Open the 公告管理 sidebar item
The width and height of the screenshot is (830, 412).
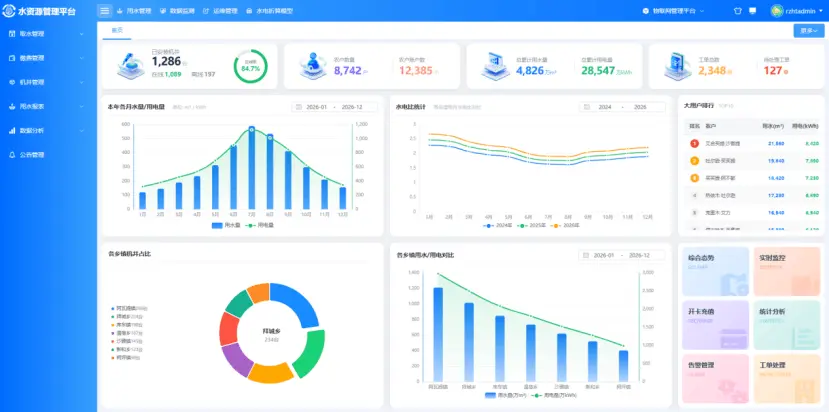click(x=48, y=155)
